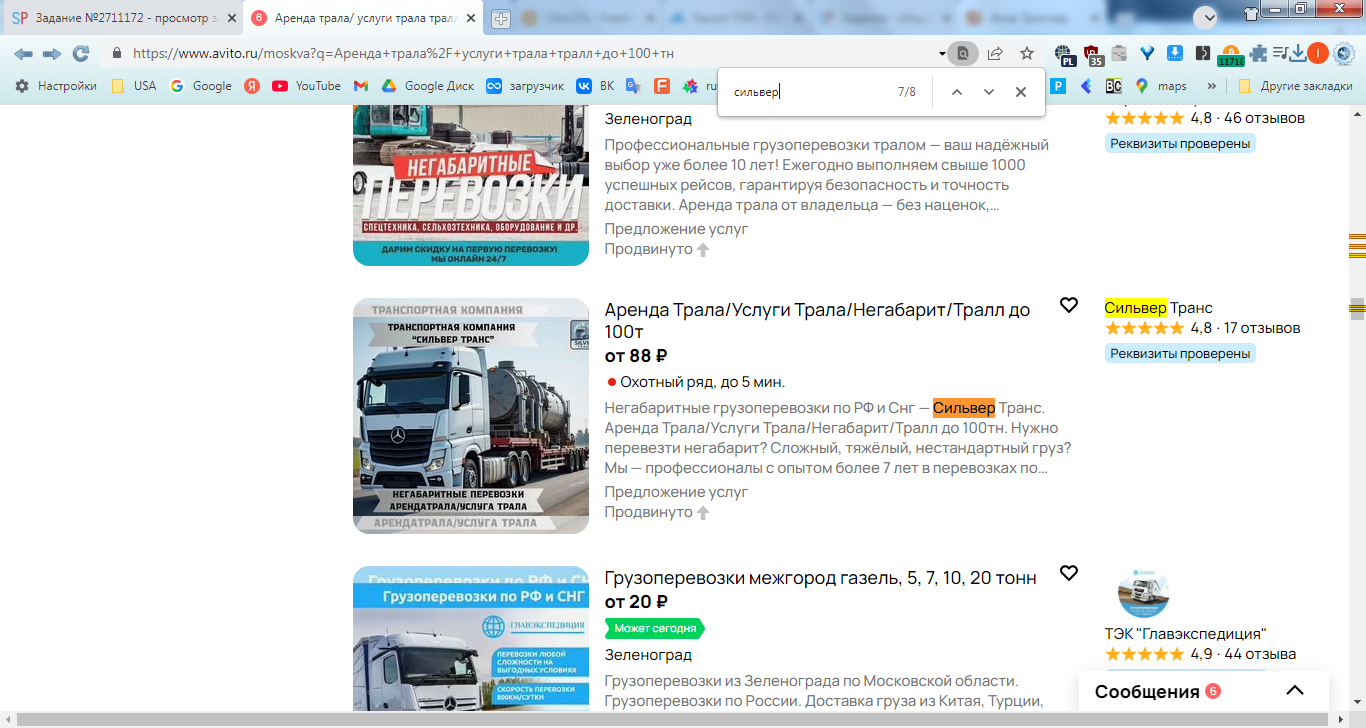Open the Google Translate bookmark icon

click(633, 86)
